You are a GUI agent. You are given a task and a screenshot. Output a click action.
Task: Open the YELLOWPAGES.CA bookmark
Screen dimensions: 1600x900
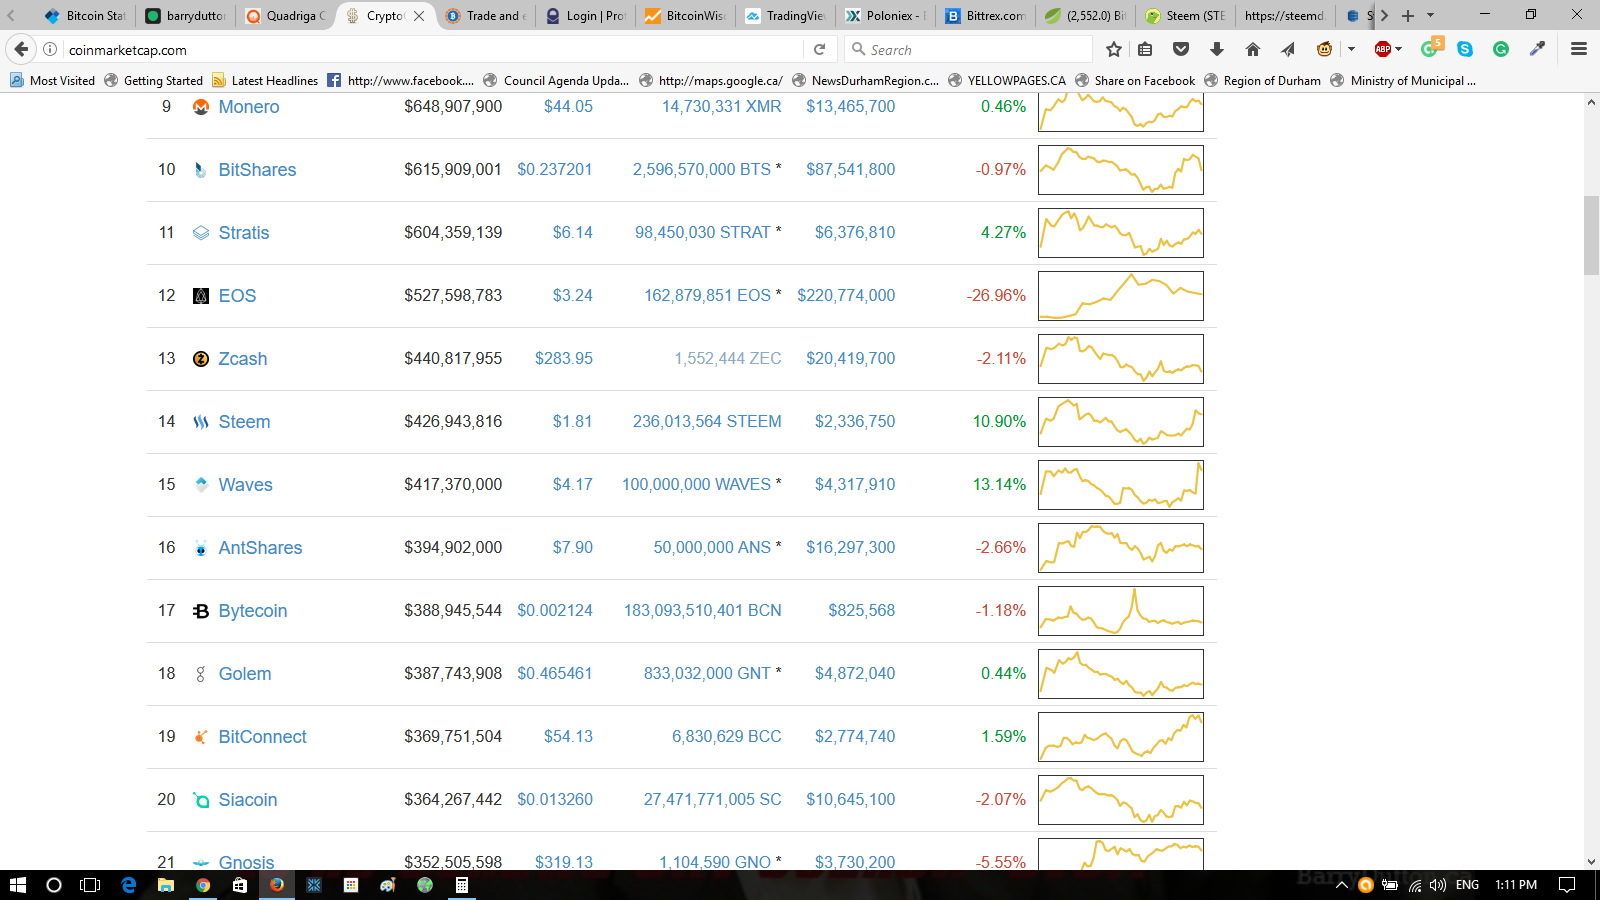click(1007, 81)
